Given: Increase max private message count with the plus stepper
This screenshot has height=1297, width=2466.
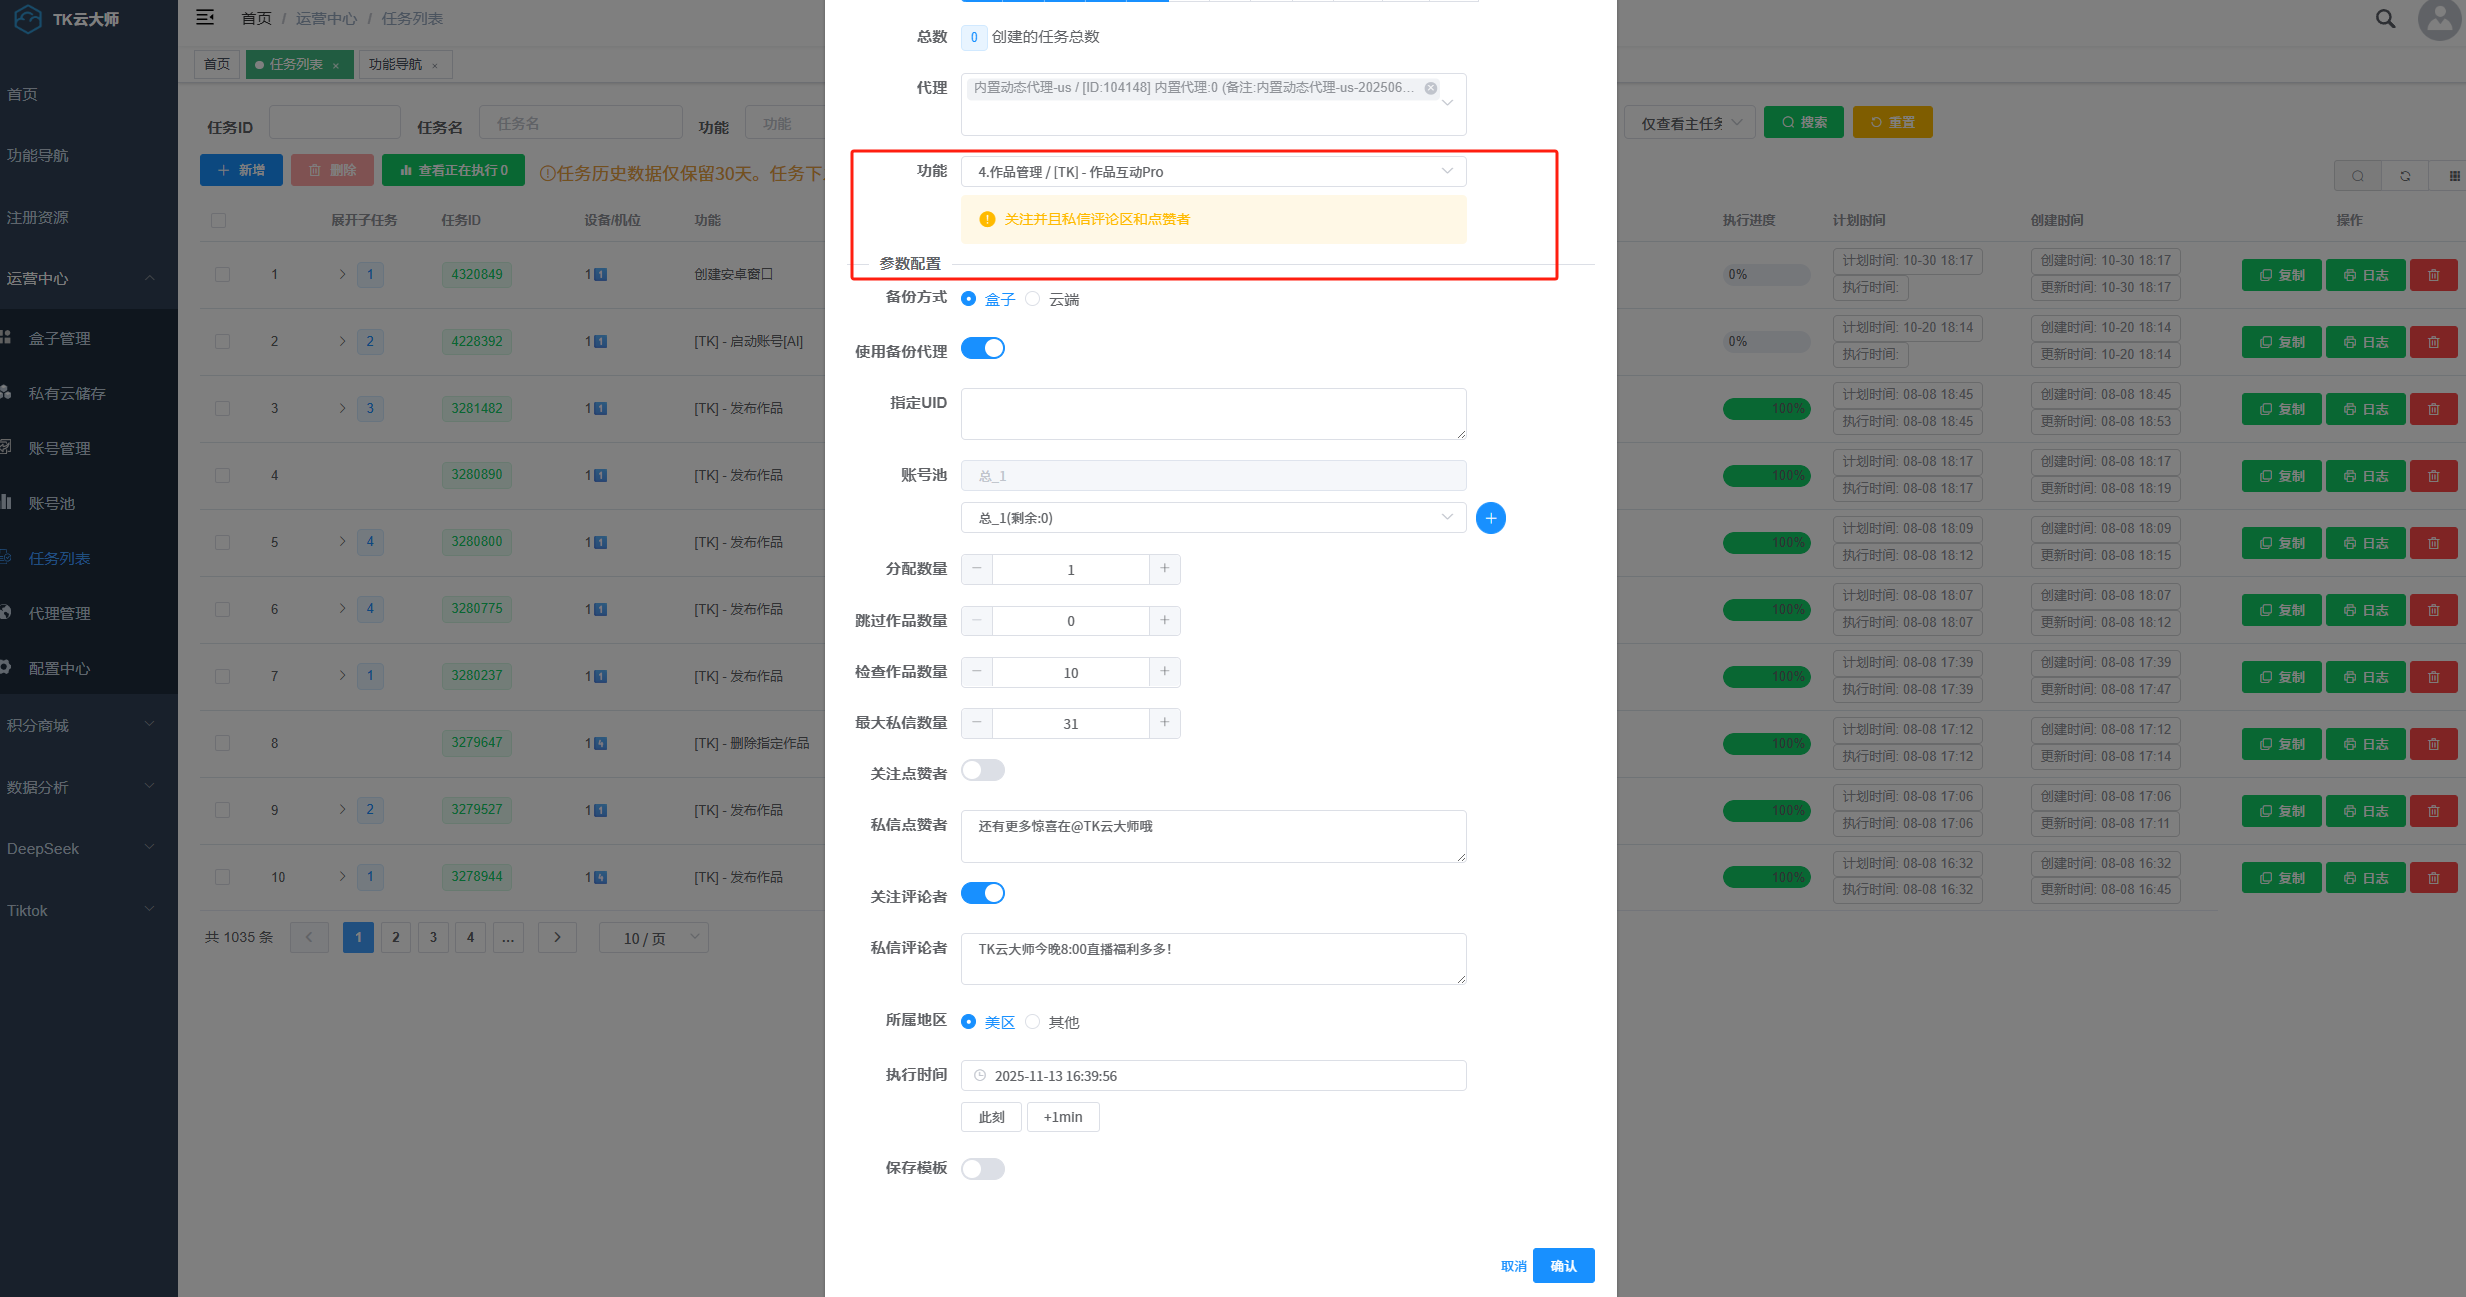Looking at the screenshot, I should (x=1164, y=723).
